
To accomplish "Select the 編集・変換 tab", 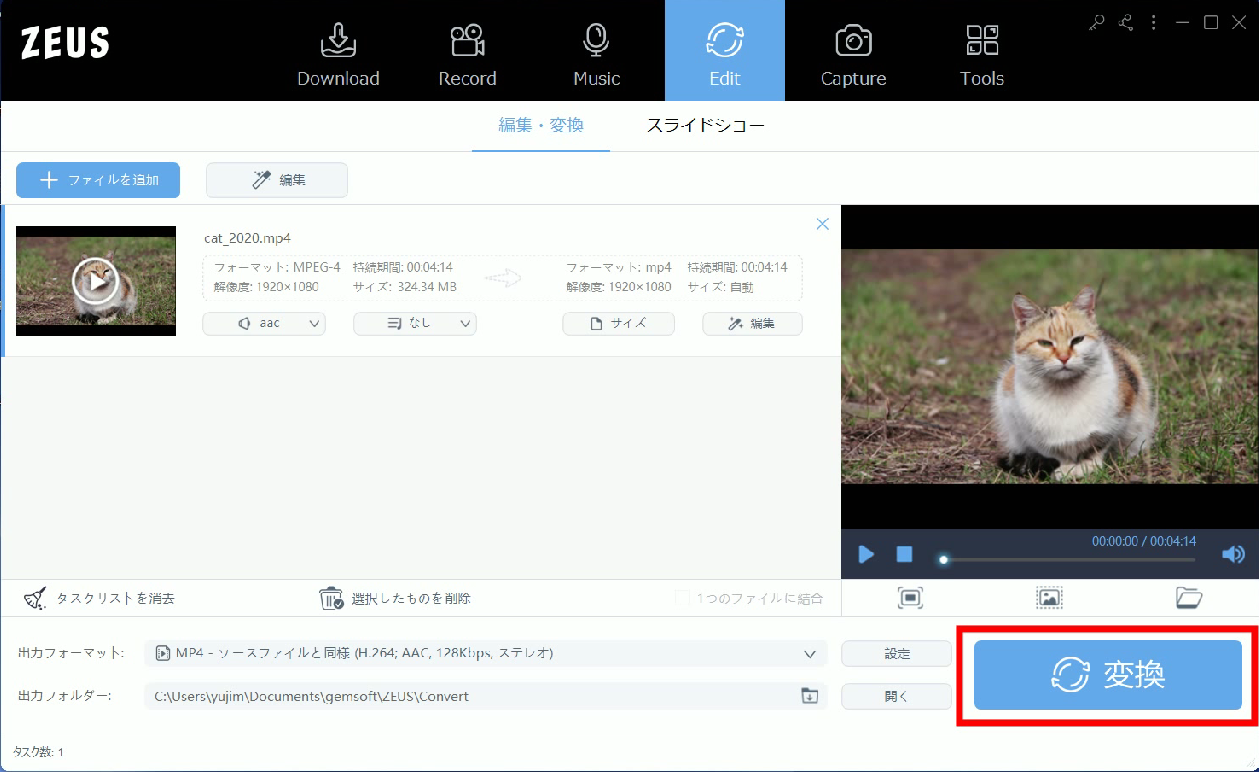I will pos(541,126).
